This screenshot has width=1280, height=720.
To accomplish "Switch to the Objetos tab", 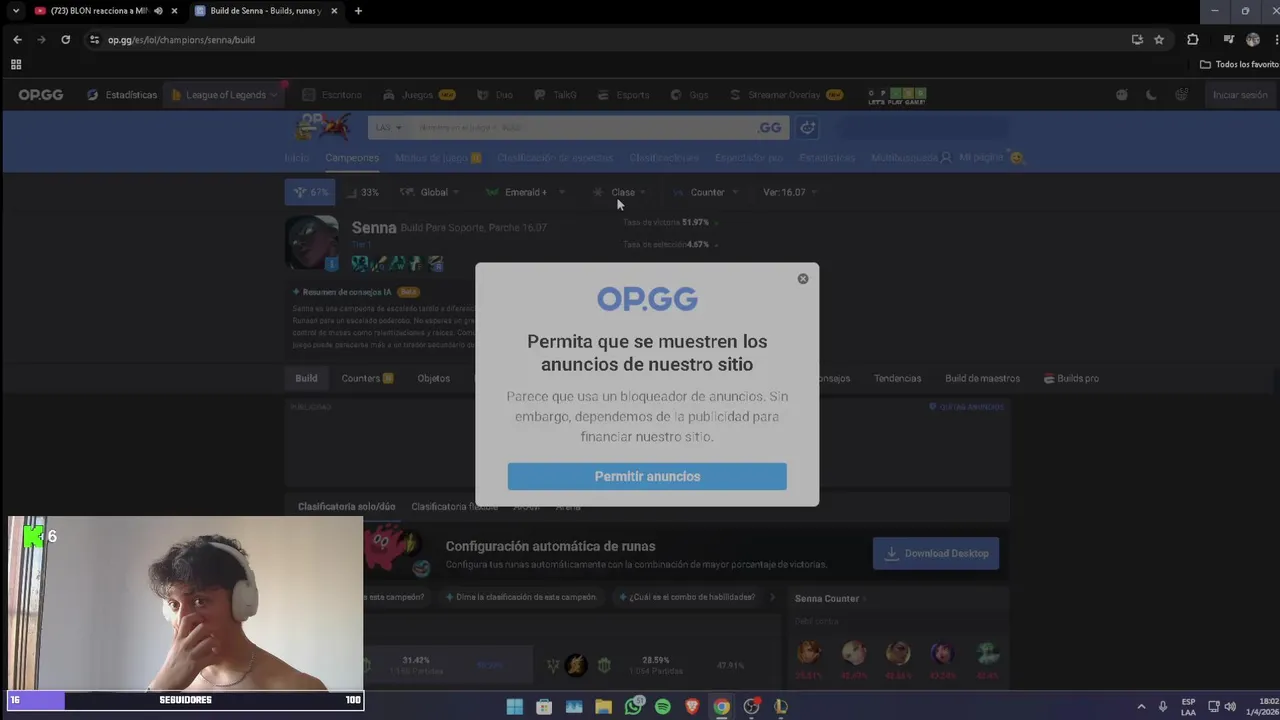I will click(x=434, y=378).
